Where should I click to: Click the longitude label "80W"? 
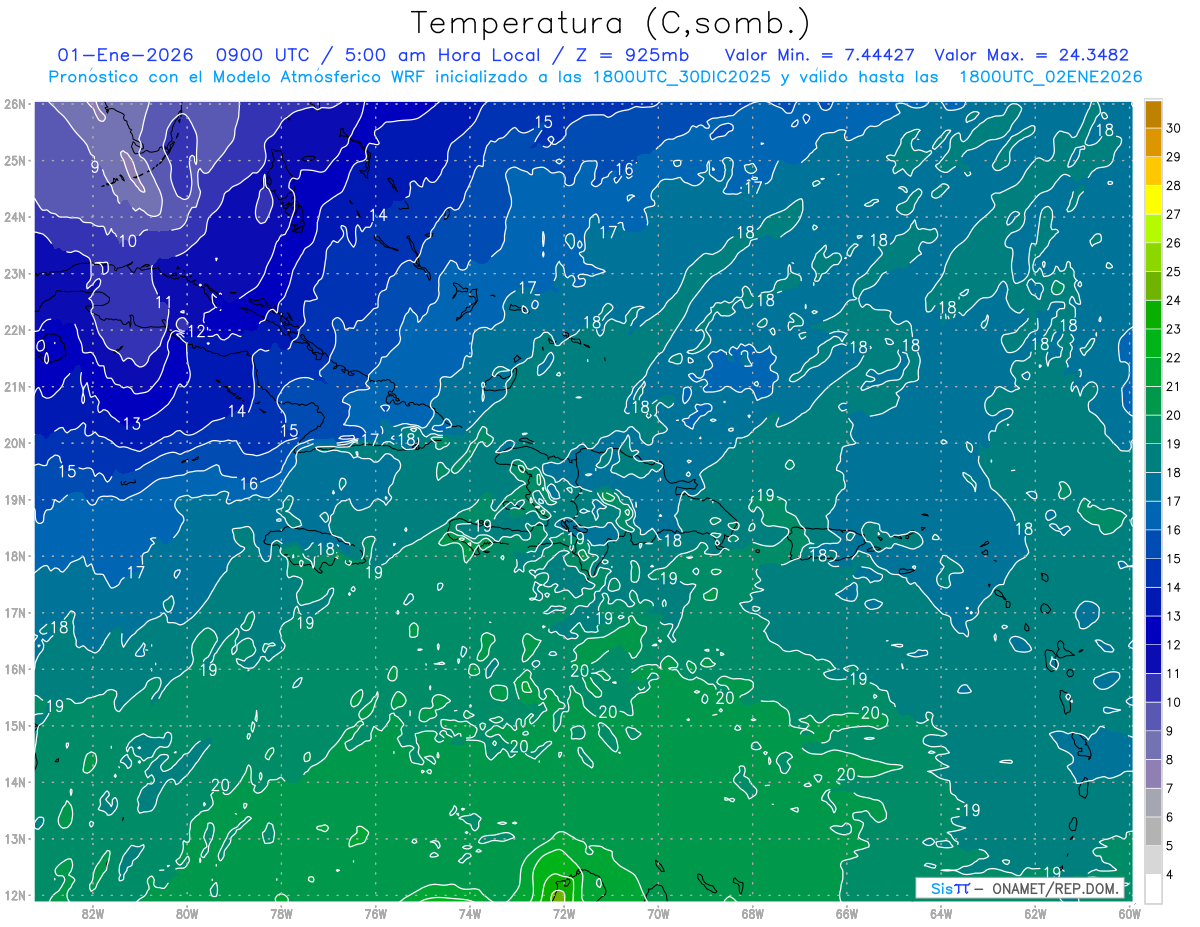(187, 913)
